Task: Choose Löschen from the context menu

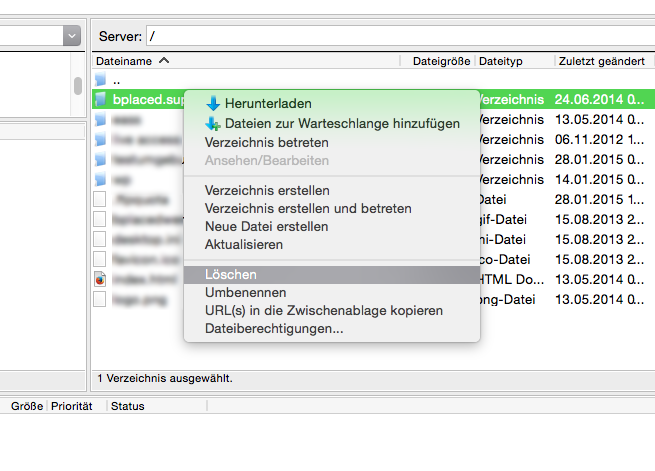Action: click(231, 275)
